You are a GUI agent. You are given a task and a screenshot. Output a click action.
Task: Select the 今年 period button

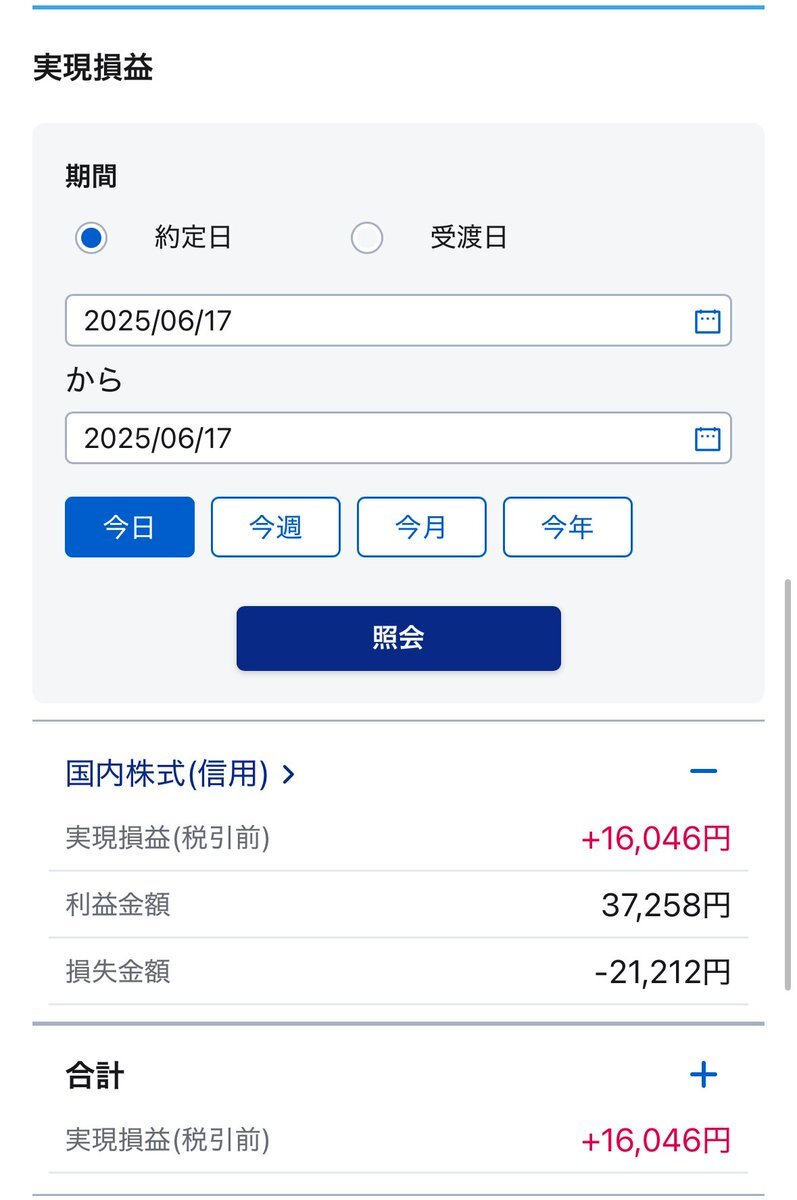click(568, 527)
